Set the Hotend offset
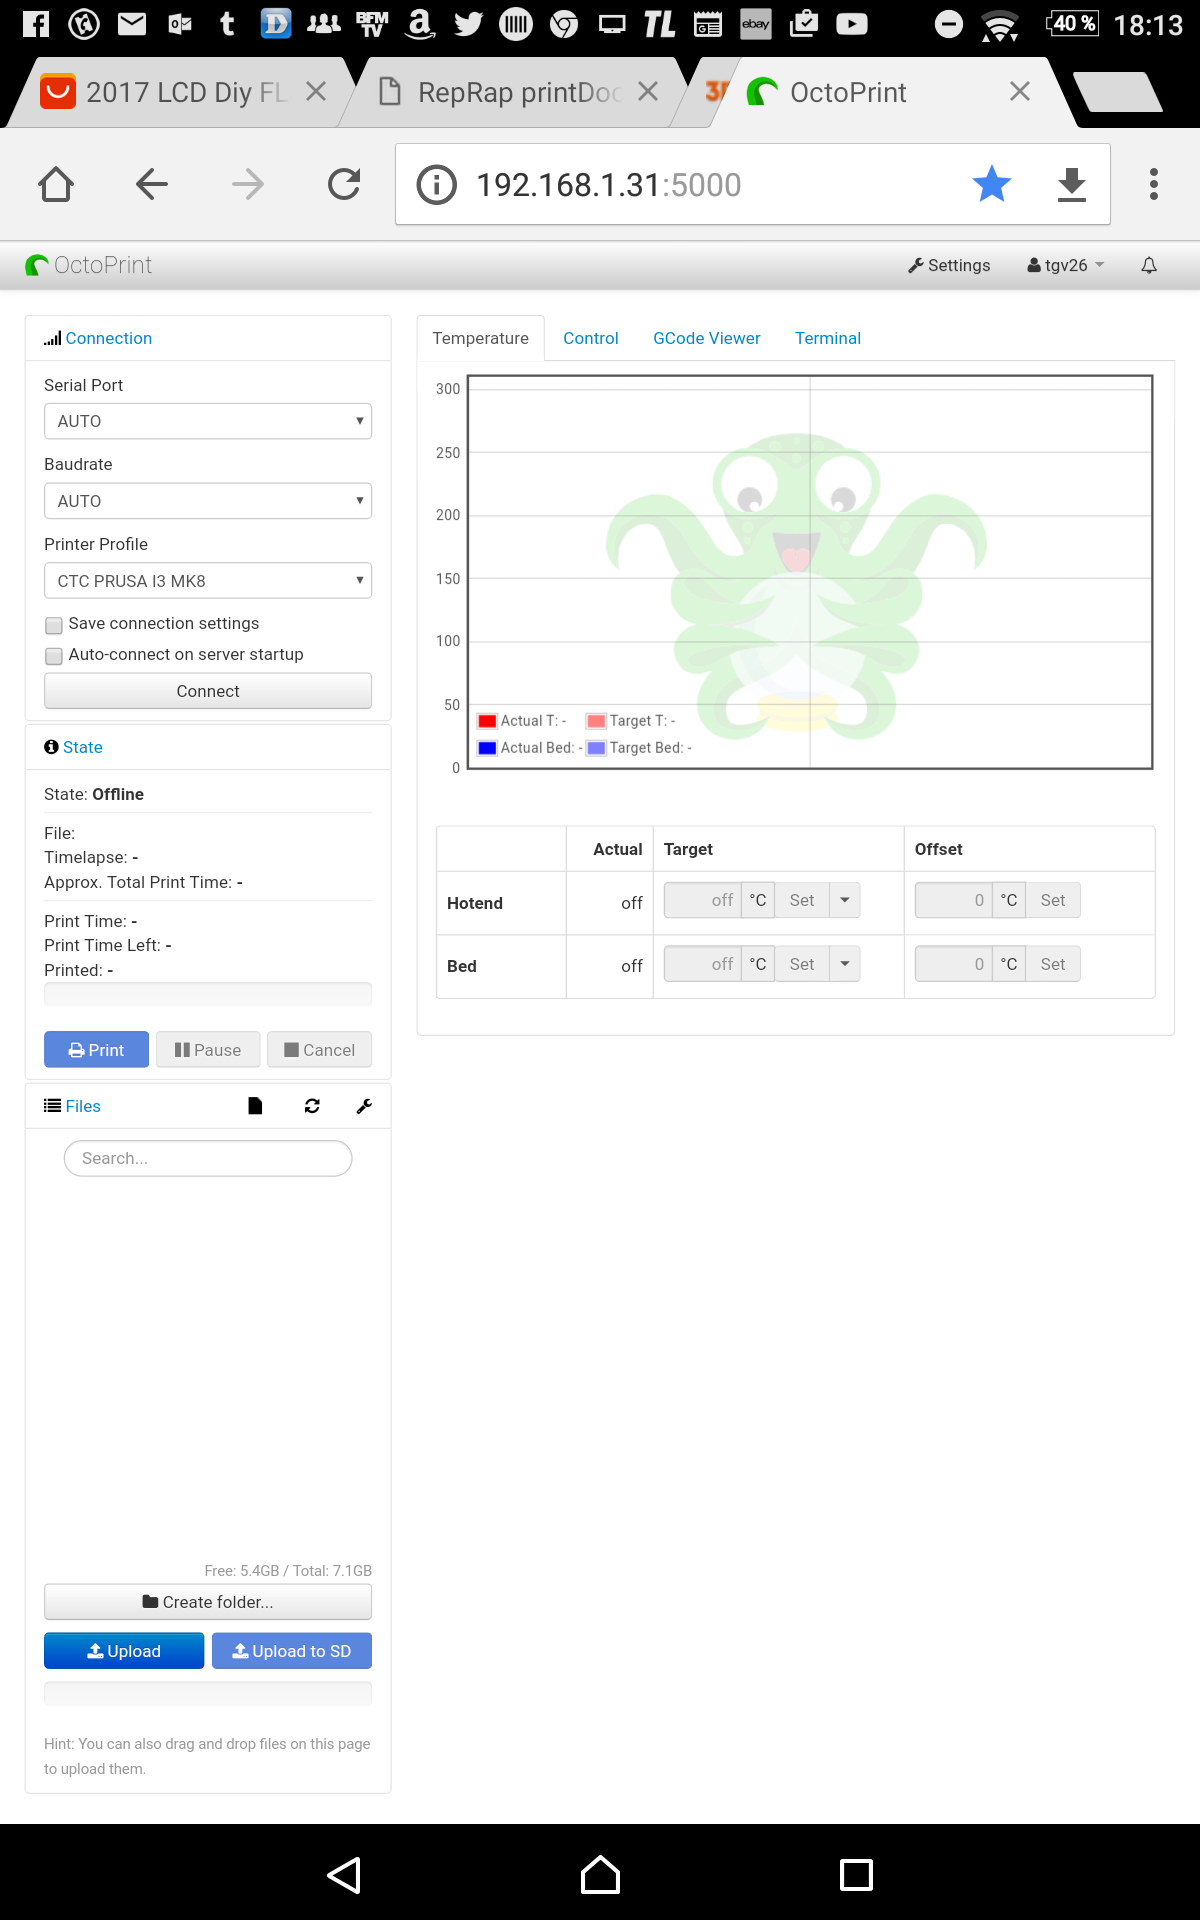The height and width of the screenshot is (1920, 1200). [x=1053, y=900]
